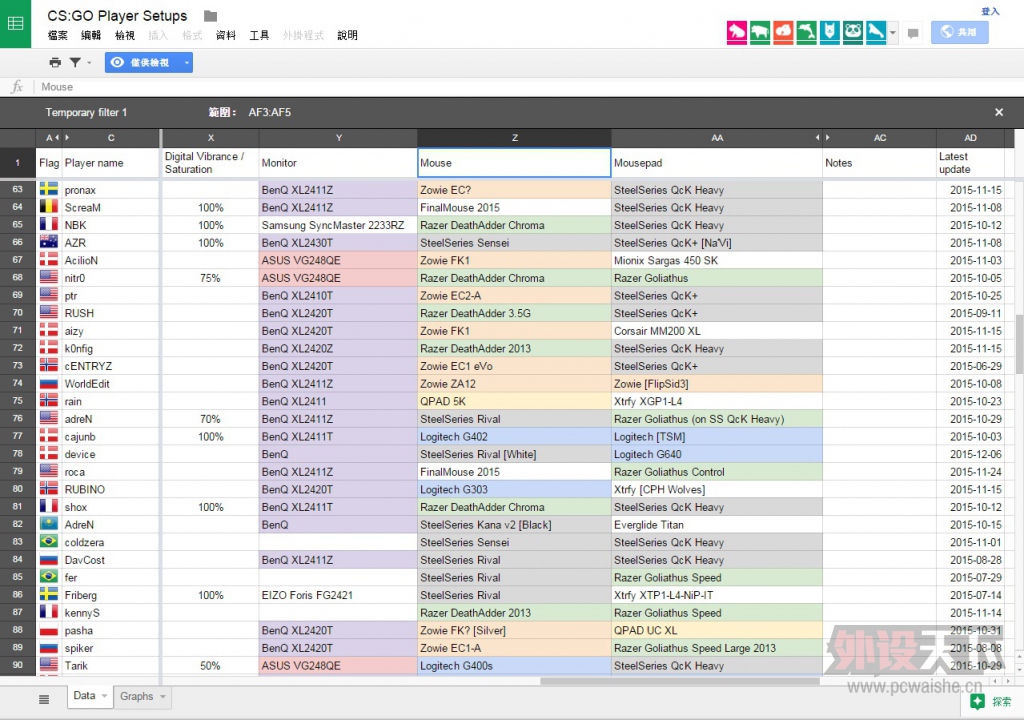The width and height of the screenshot is (1024, 720).
Task: Close the Temporary filter 1 bar
Action: pyautogui.click(x=999, y=112)
